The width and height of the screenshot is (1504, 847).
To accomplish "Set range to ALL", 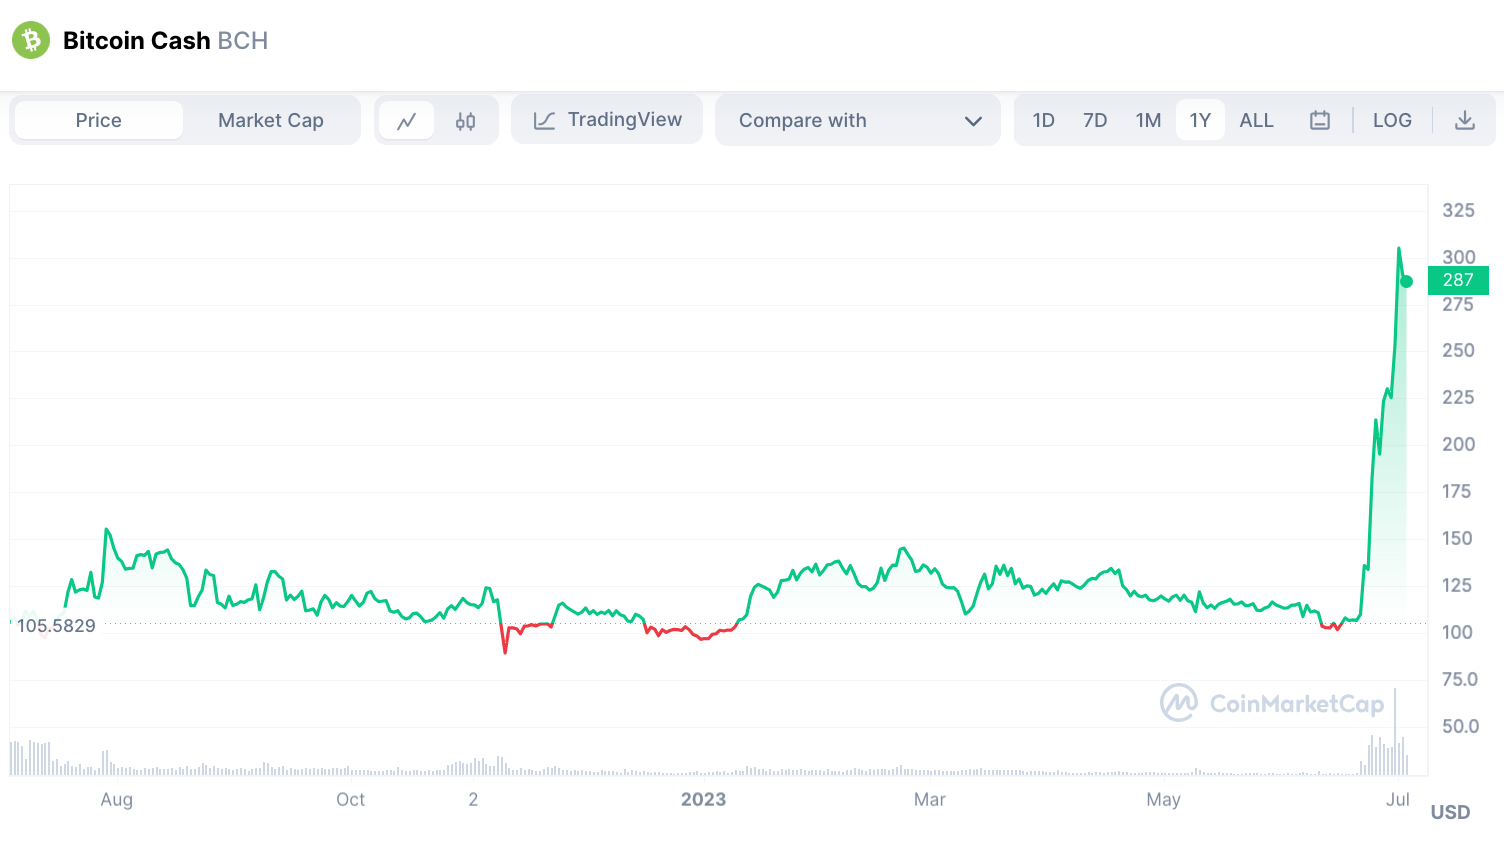I will click(x=1257, y=120).
